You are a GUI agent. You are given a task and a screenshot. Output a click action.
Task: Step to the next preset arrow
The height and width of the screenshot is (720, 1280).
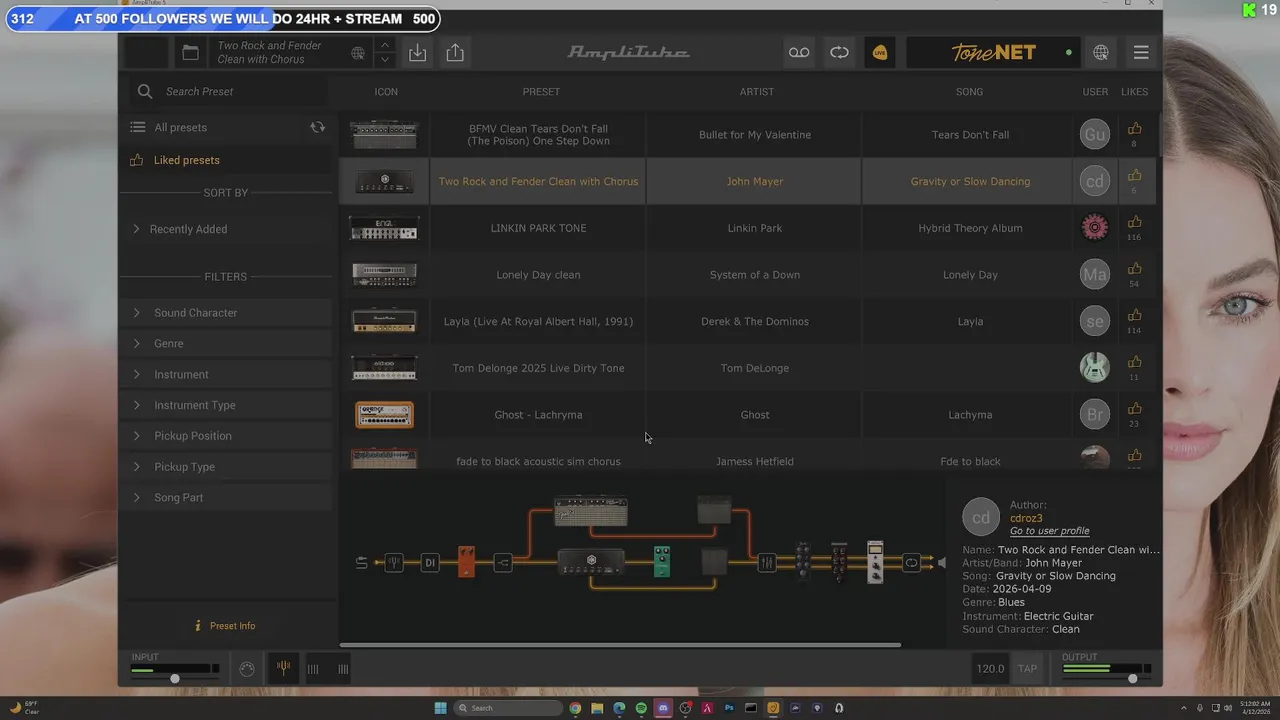[x=385, y=60]
